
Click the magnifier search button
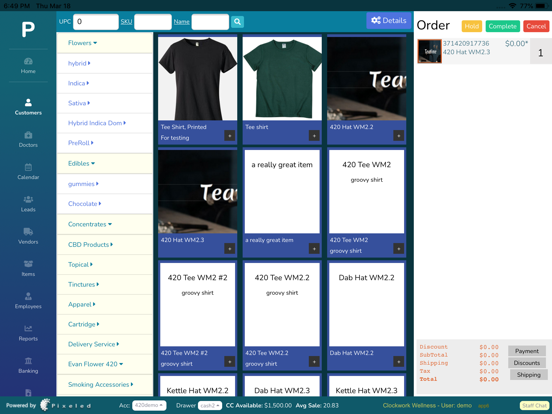click(238, 22)
